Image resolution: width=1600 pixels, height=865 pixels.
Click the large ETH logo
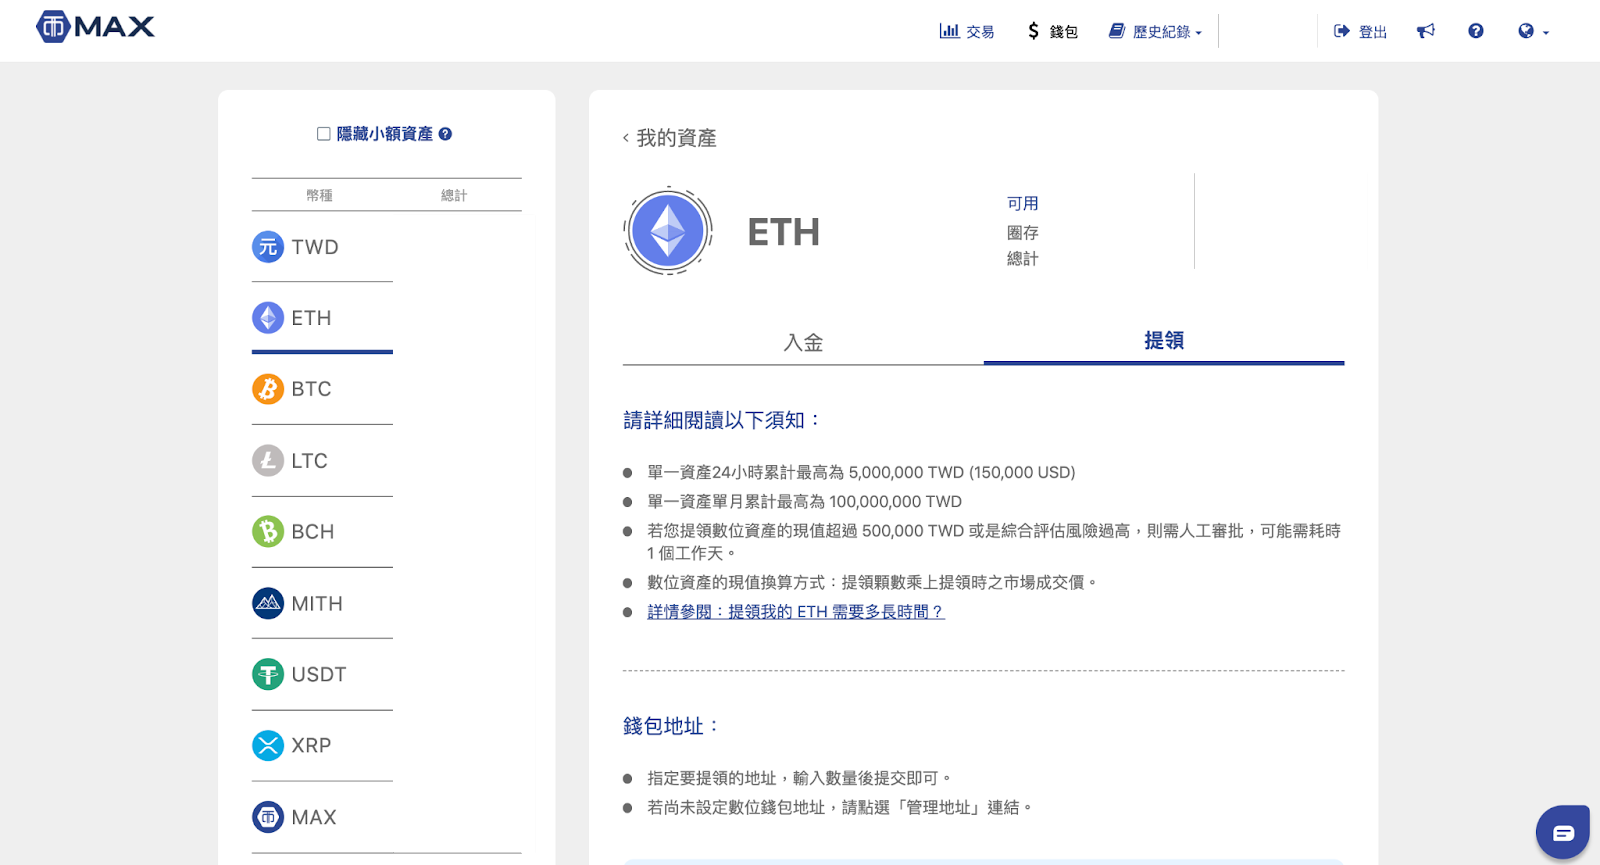pos(668,231)
